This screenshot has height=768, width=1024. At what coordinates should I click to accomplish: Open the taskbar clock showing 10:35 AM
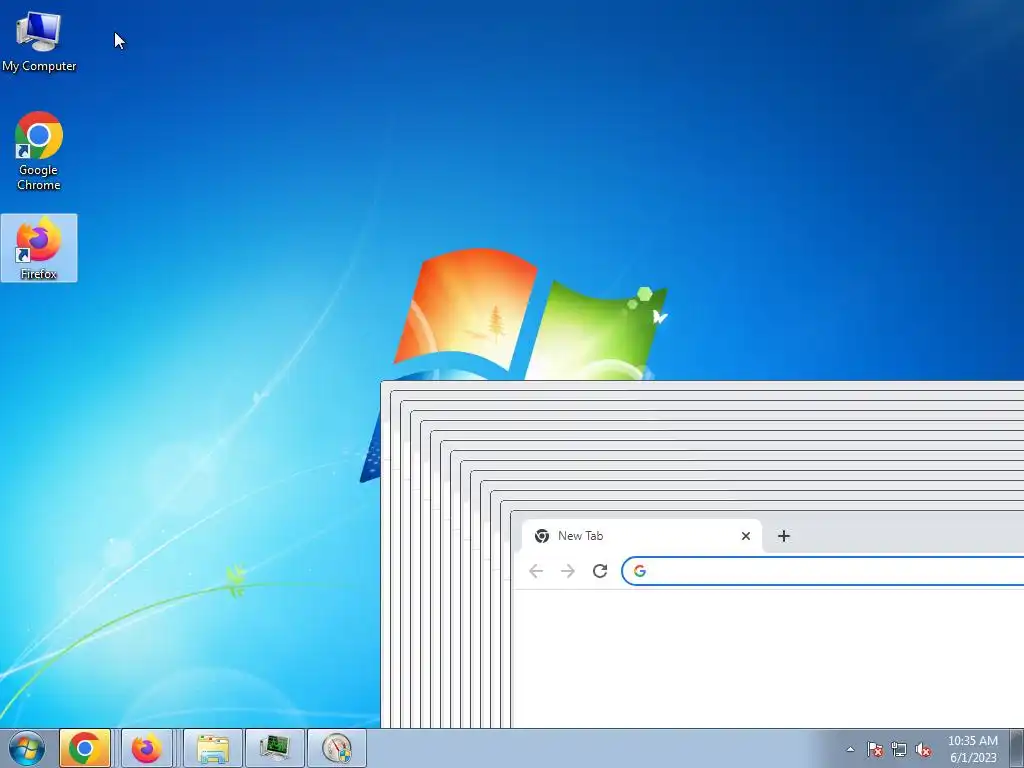click(x=973, y=749)
